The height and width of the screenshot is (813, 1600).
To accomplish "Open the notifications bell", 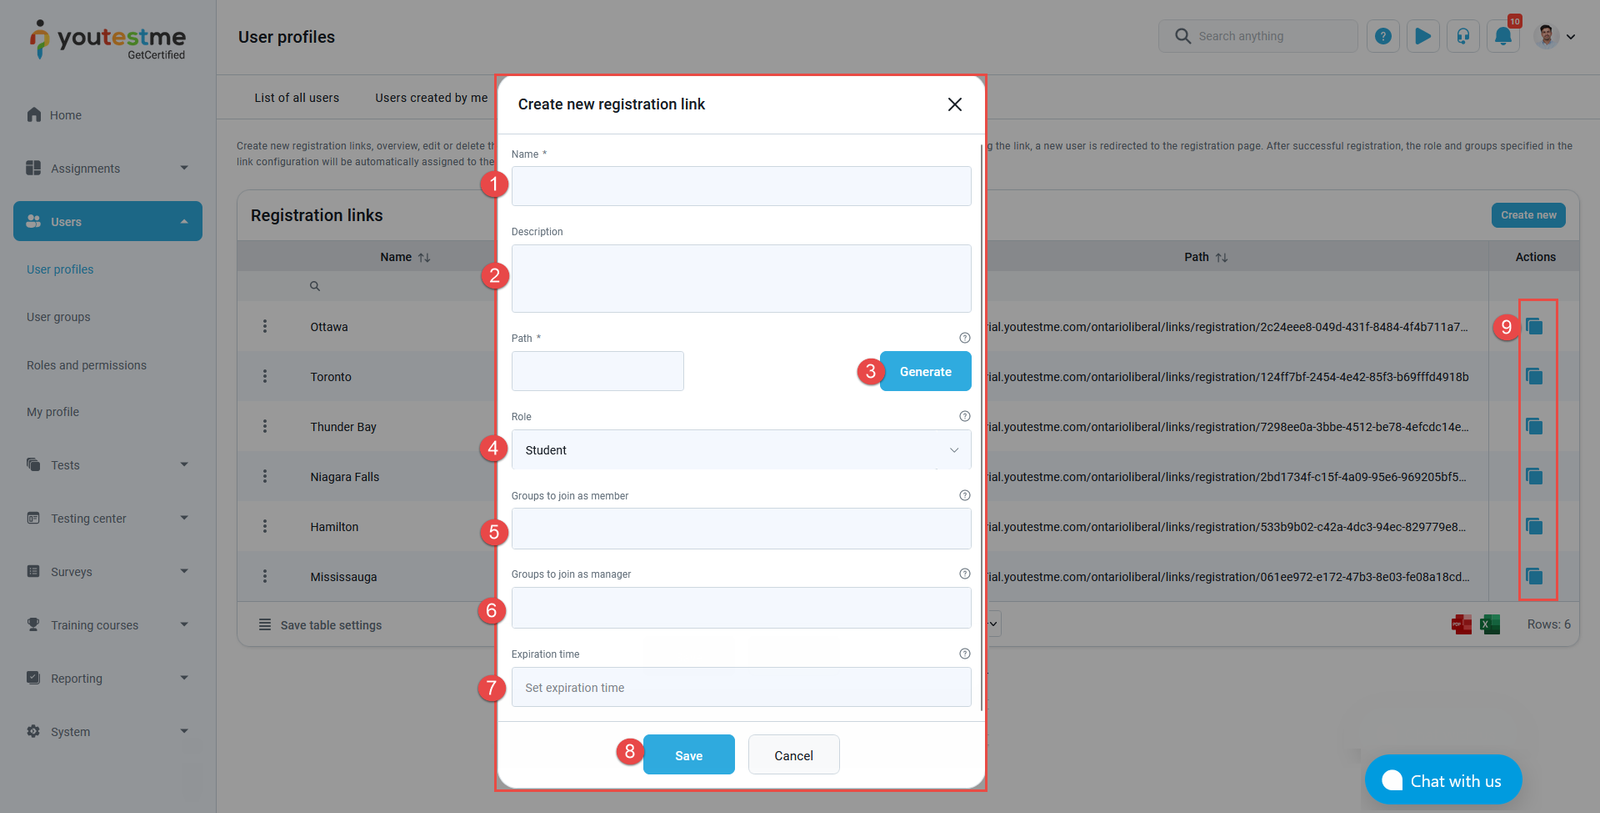I will point(1502,37).
